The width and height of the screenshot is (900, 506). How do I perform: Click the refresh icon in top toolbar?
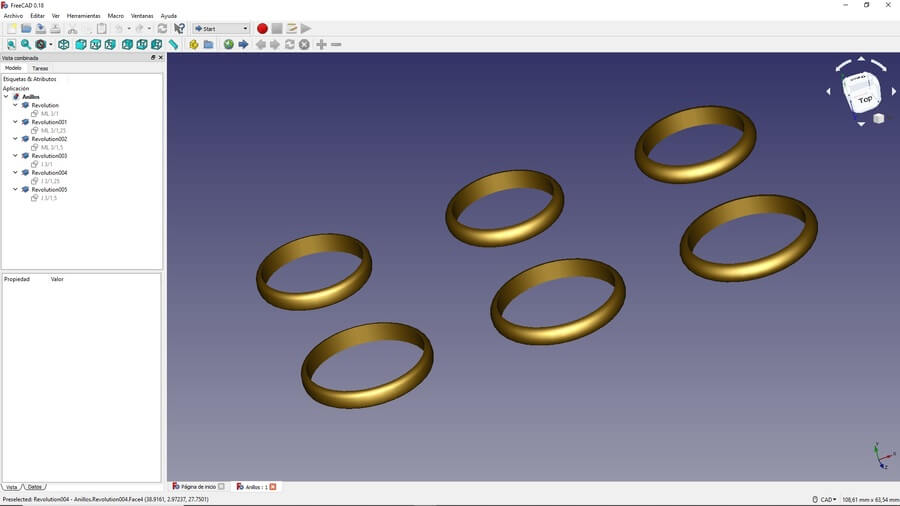pos(162,29)
